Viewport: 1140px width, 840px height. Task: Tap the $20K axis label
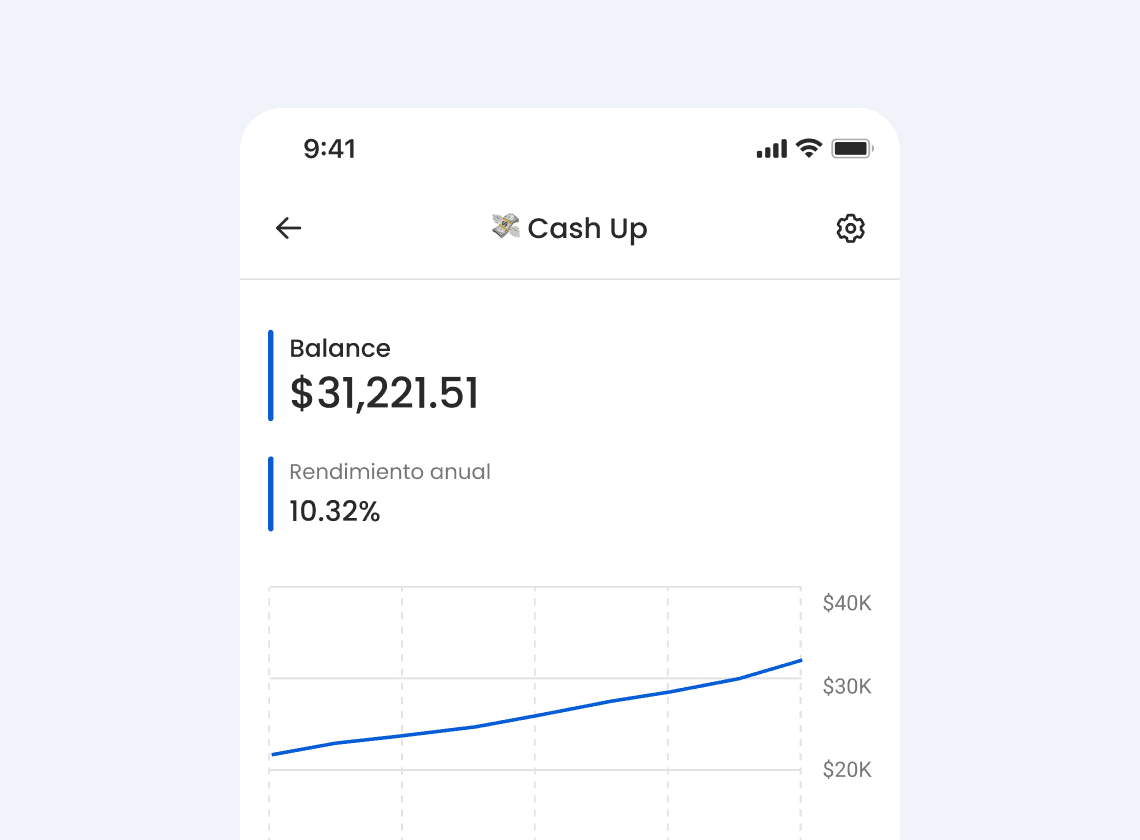[x=846, y=769]
